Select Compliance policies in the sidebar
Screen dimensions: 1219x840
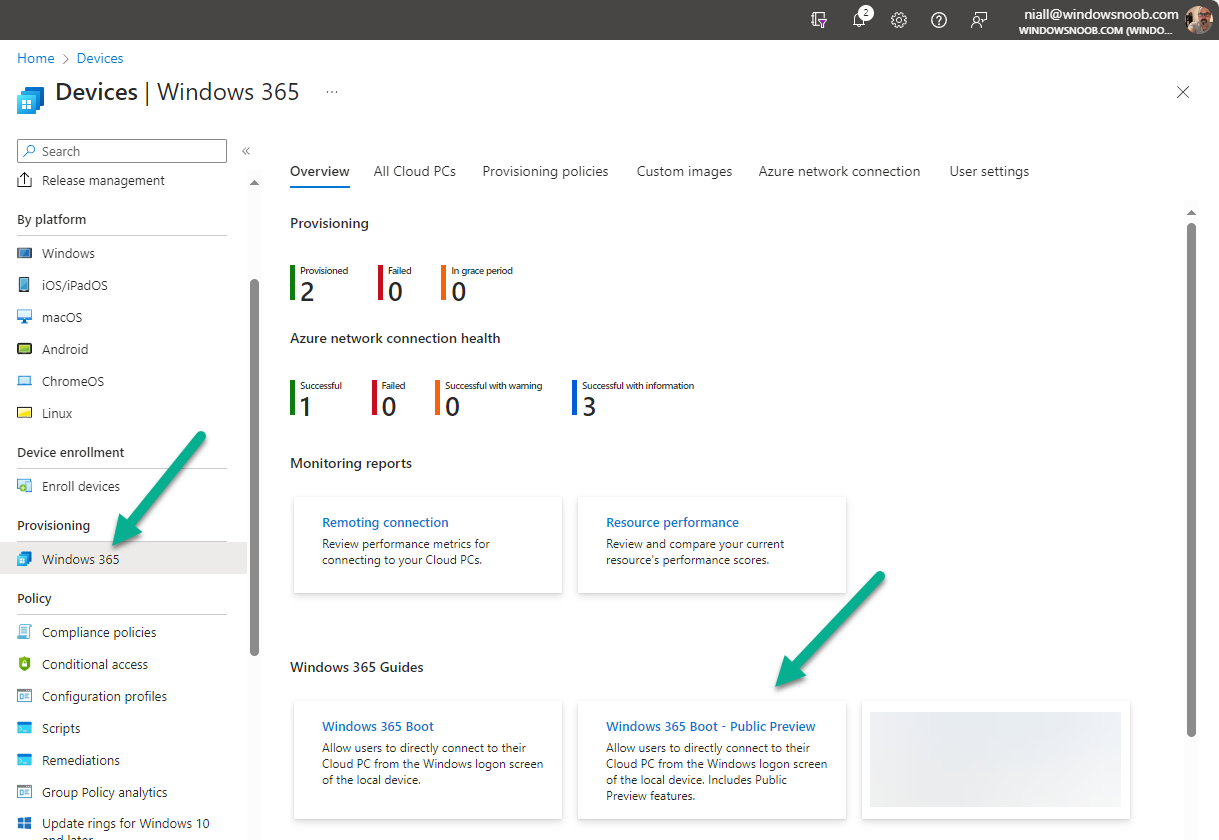point(99,632)
